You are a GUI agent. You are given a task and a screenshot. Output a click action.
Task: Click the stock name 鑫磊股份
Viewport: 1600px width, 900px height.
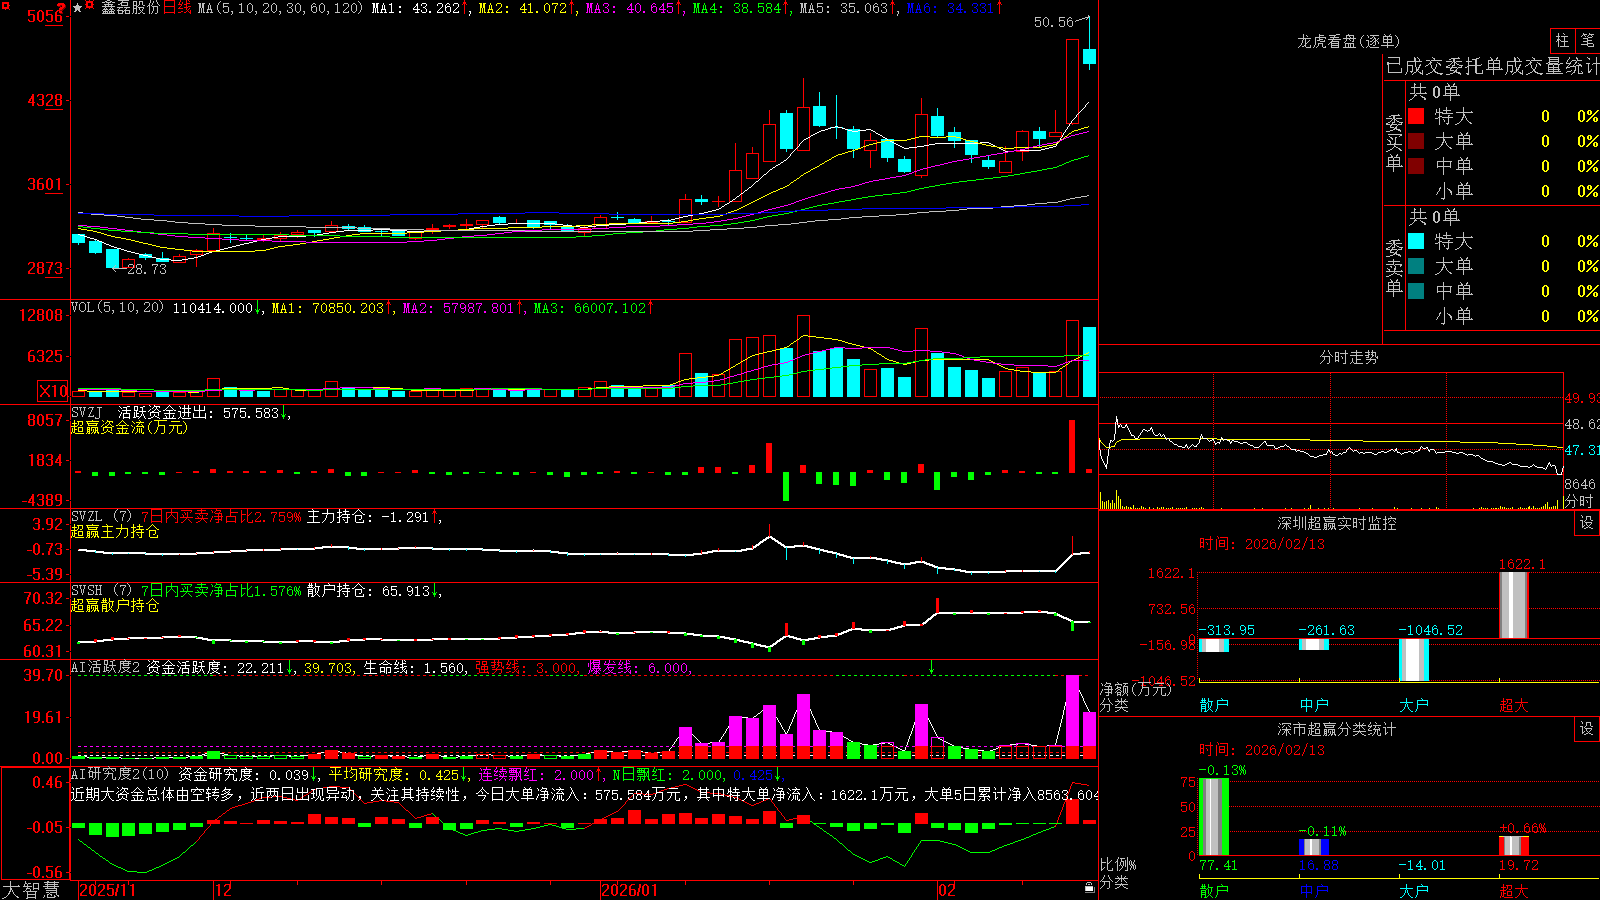(130, 8)
